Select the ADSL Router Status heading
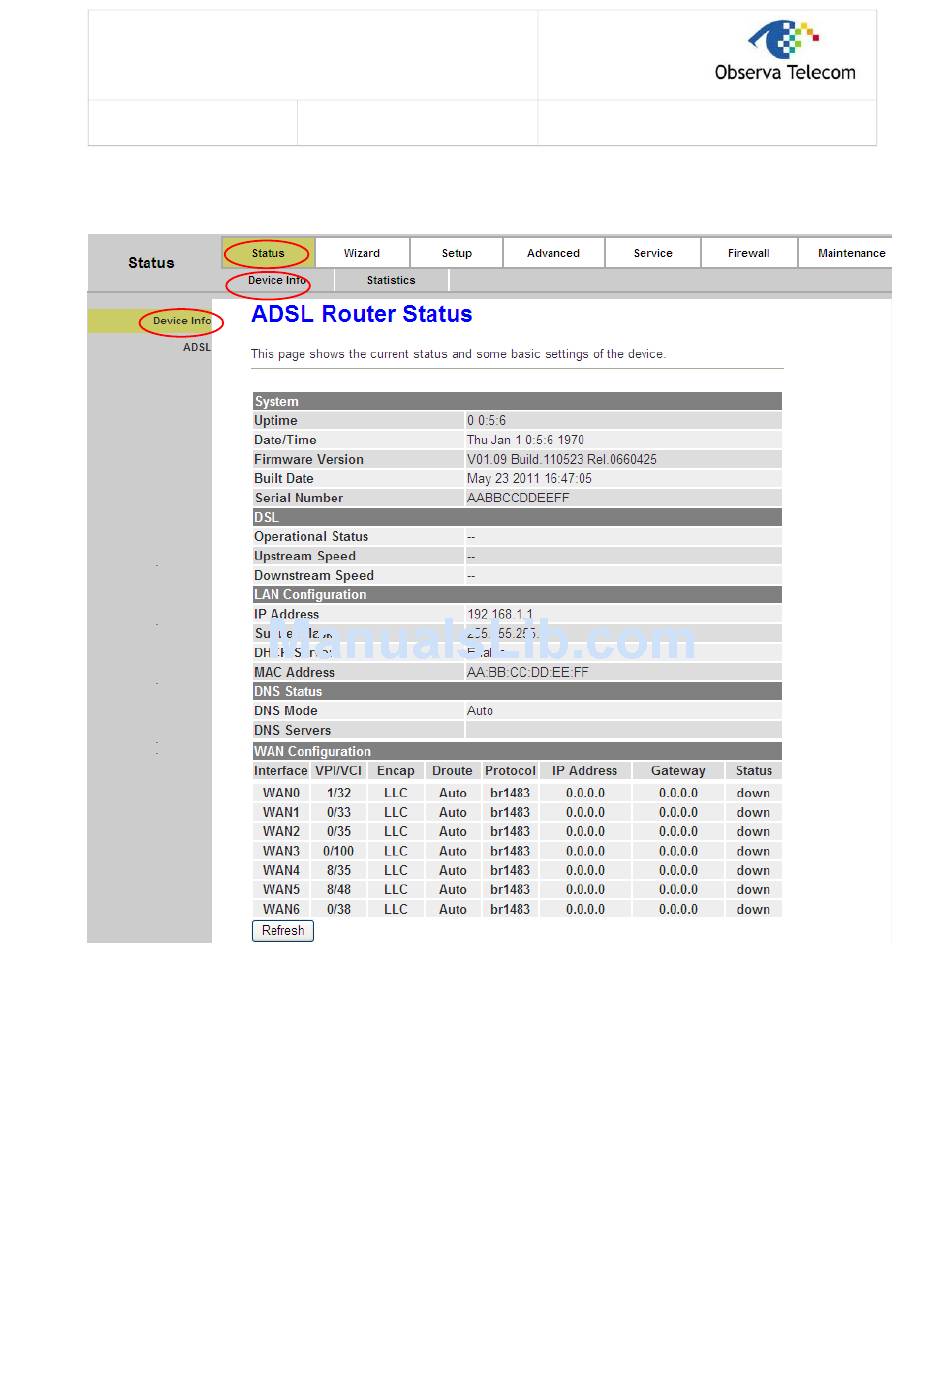This screenshot has width=950, height=1387. coord(362,314)
